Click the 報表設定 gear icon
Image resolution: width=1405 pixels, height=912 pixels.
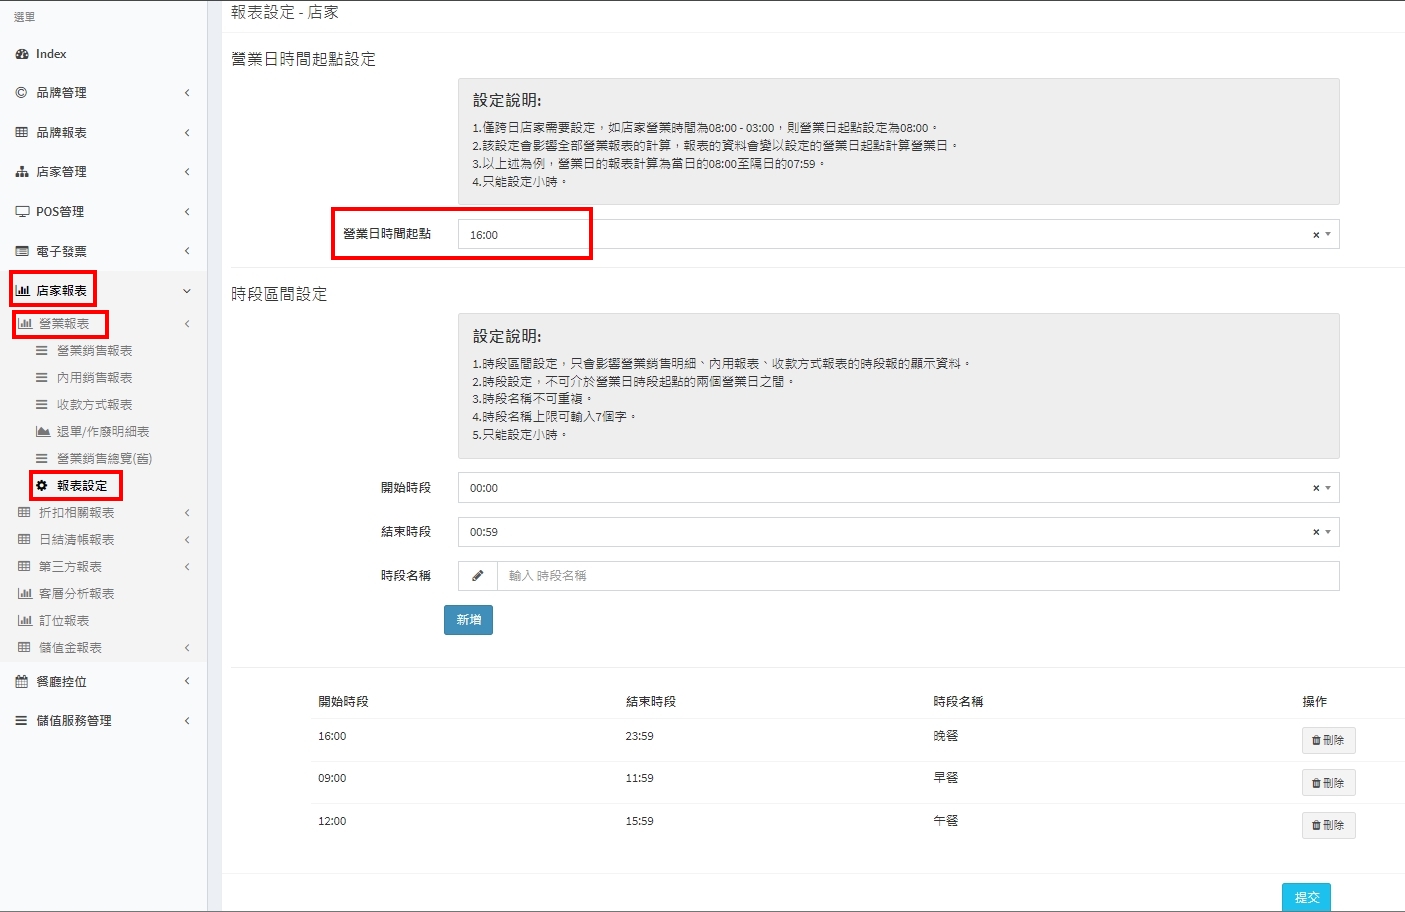point(42,486)
